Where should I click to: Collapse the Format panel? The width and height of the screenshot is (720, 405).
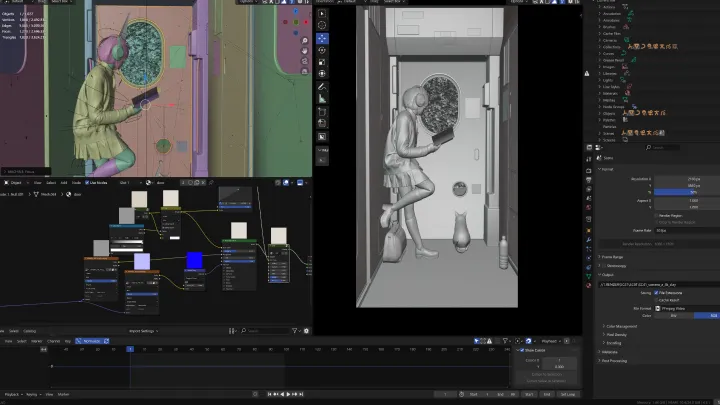pos(606,169)
